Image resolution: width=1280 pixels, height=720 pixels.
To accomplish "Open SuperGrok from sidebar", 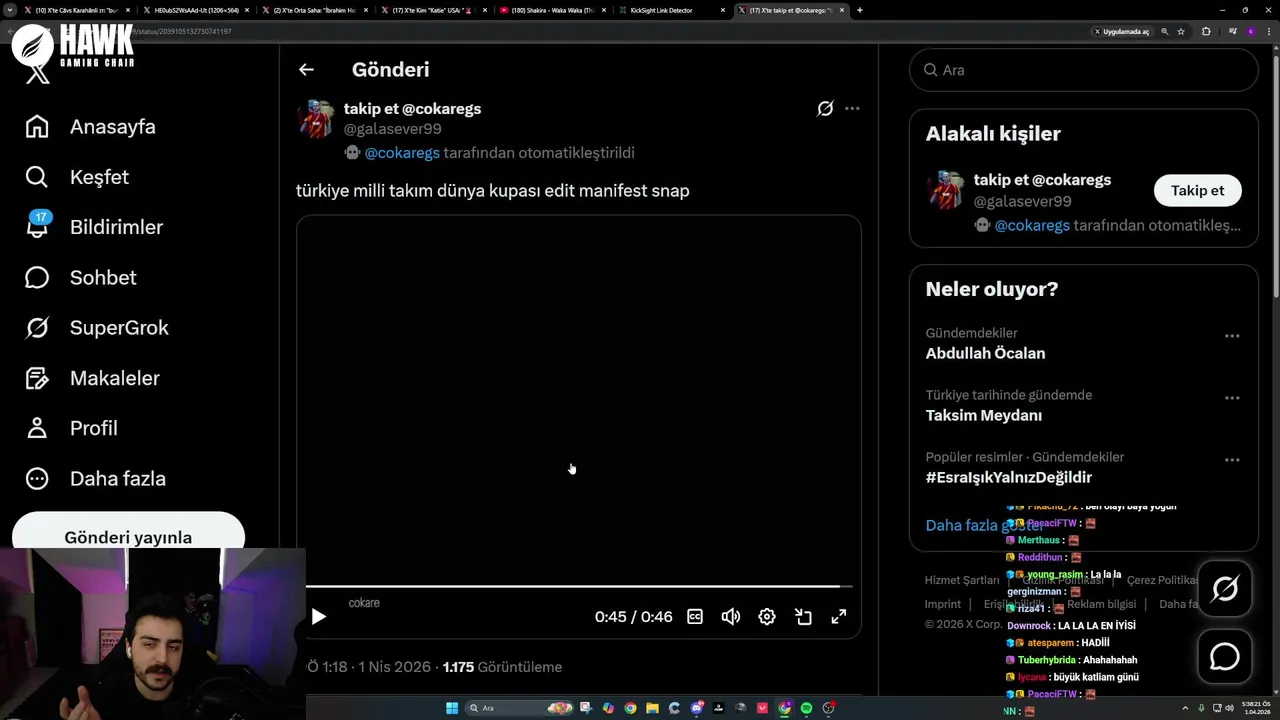I will 97,328.
